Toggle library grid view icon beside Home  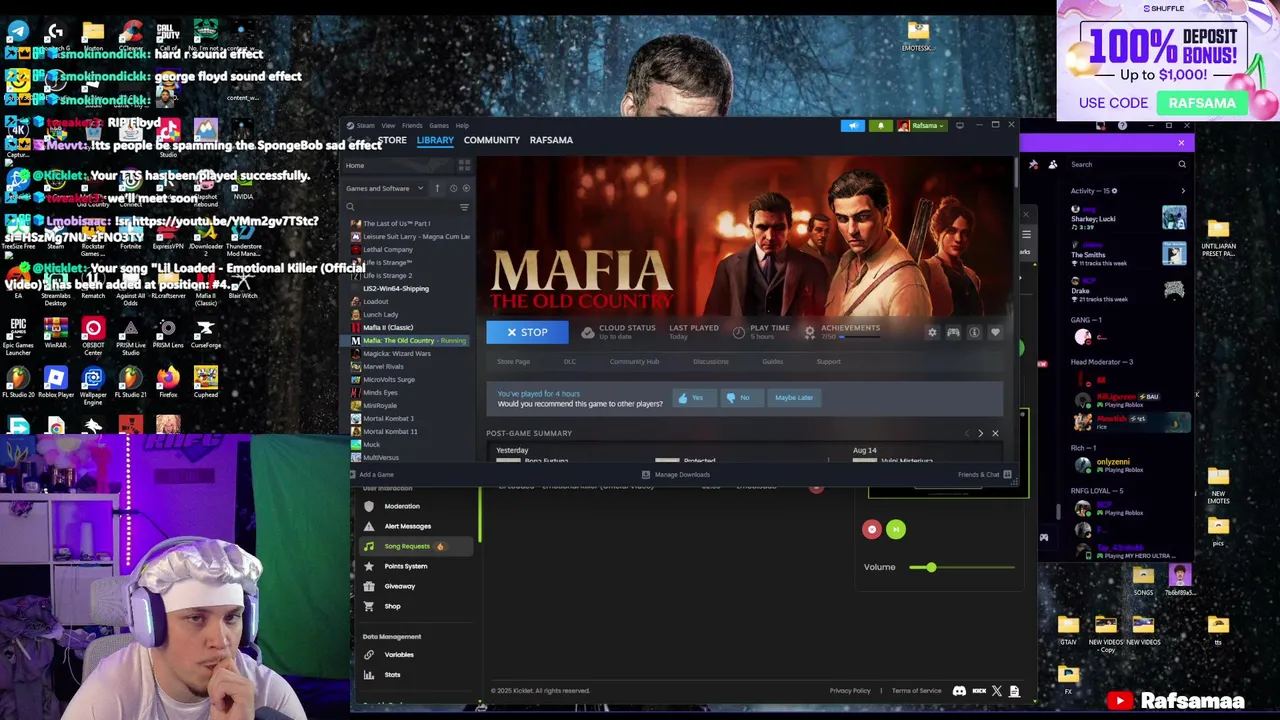point(464,166)
